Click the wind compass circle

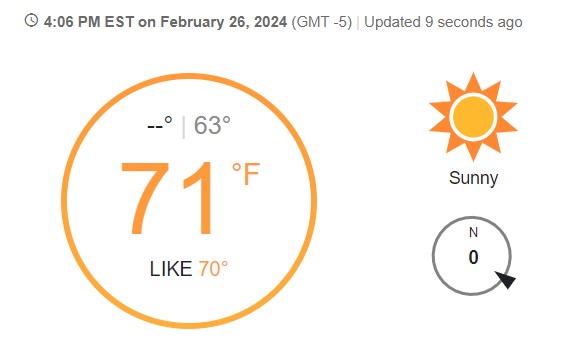[472, 256]
